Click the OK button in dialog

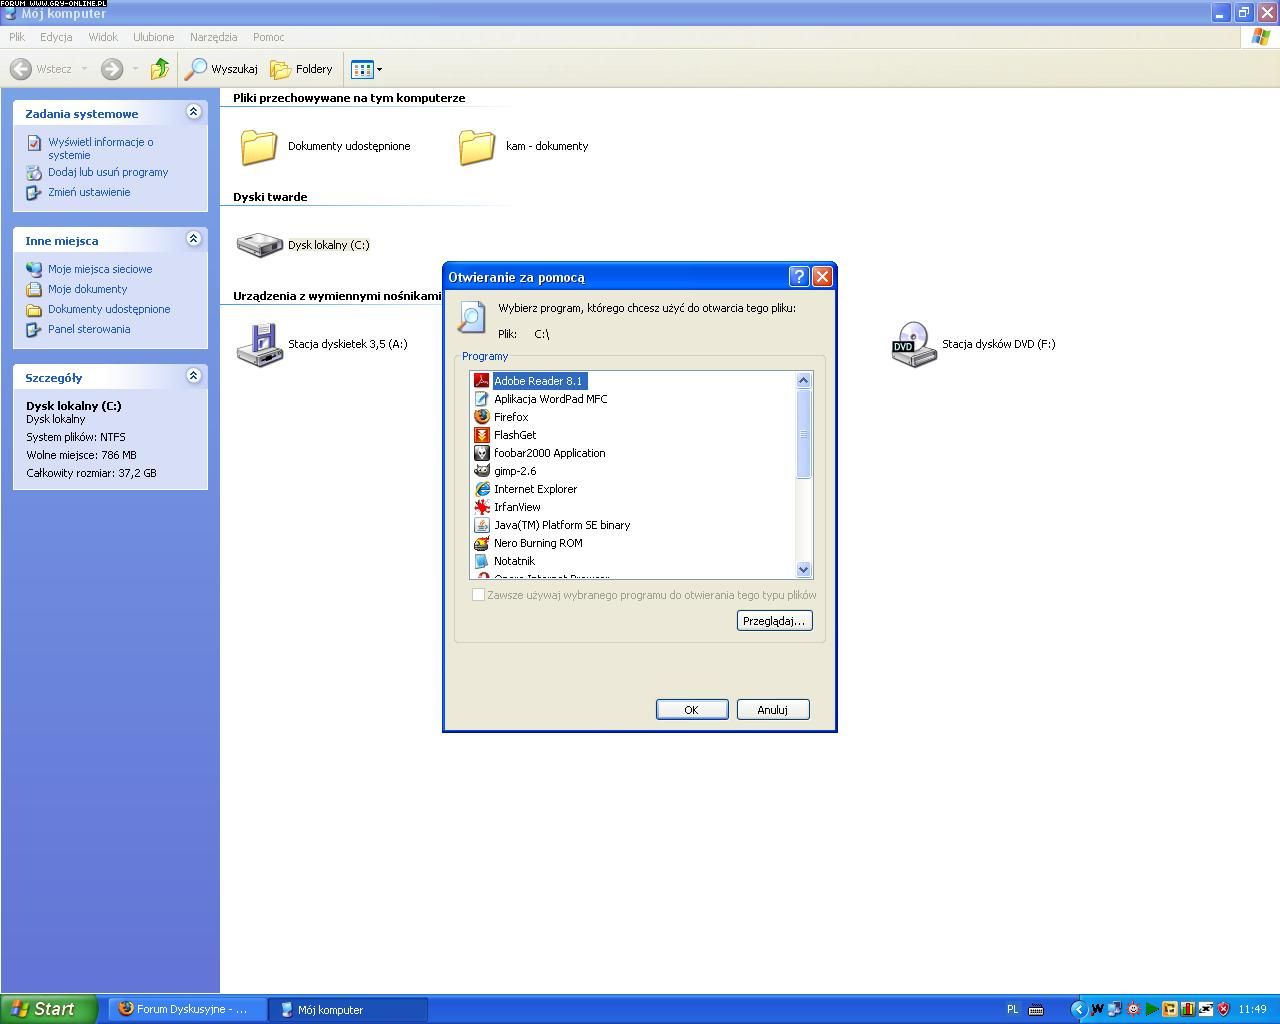click(x=692, y=709)
